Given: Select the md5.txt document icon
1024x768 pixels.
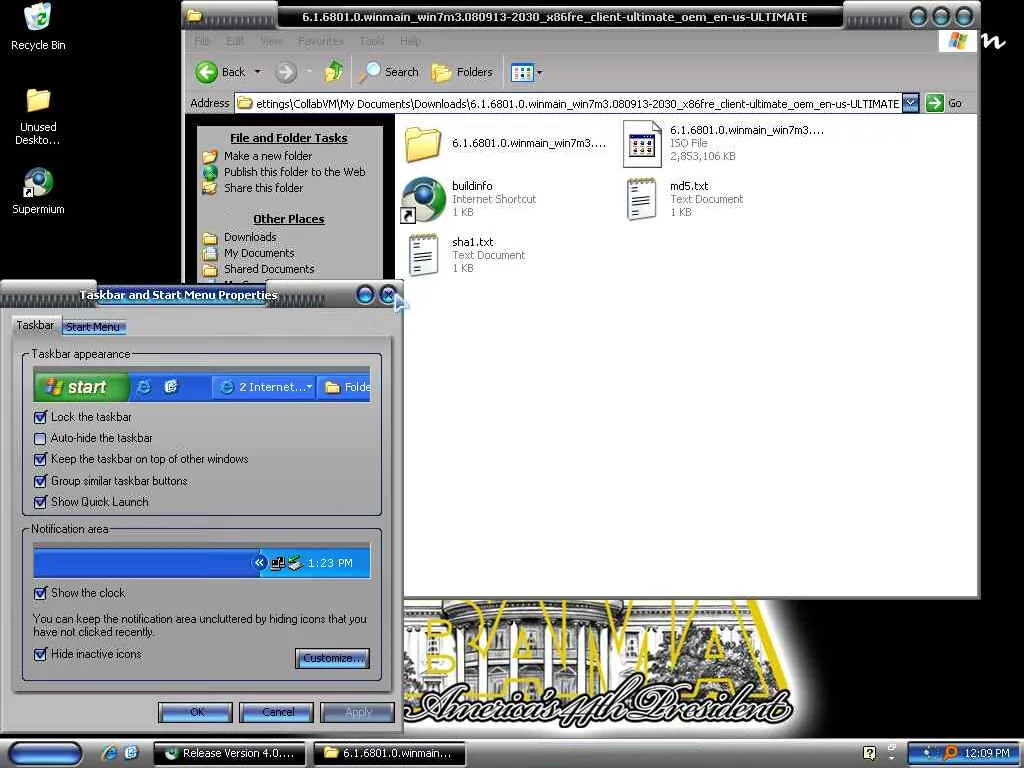Looking at the screenshot, I should (641, 199).
